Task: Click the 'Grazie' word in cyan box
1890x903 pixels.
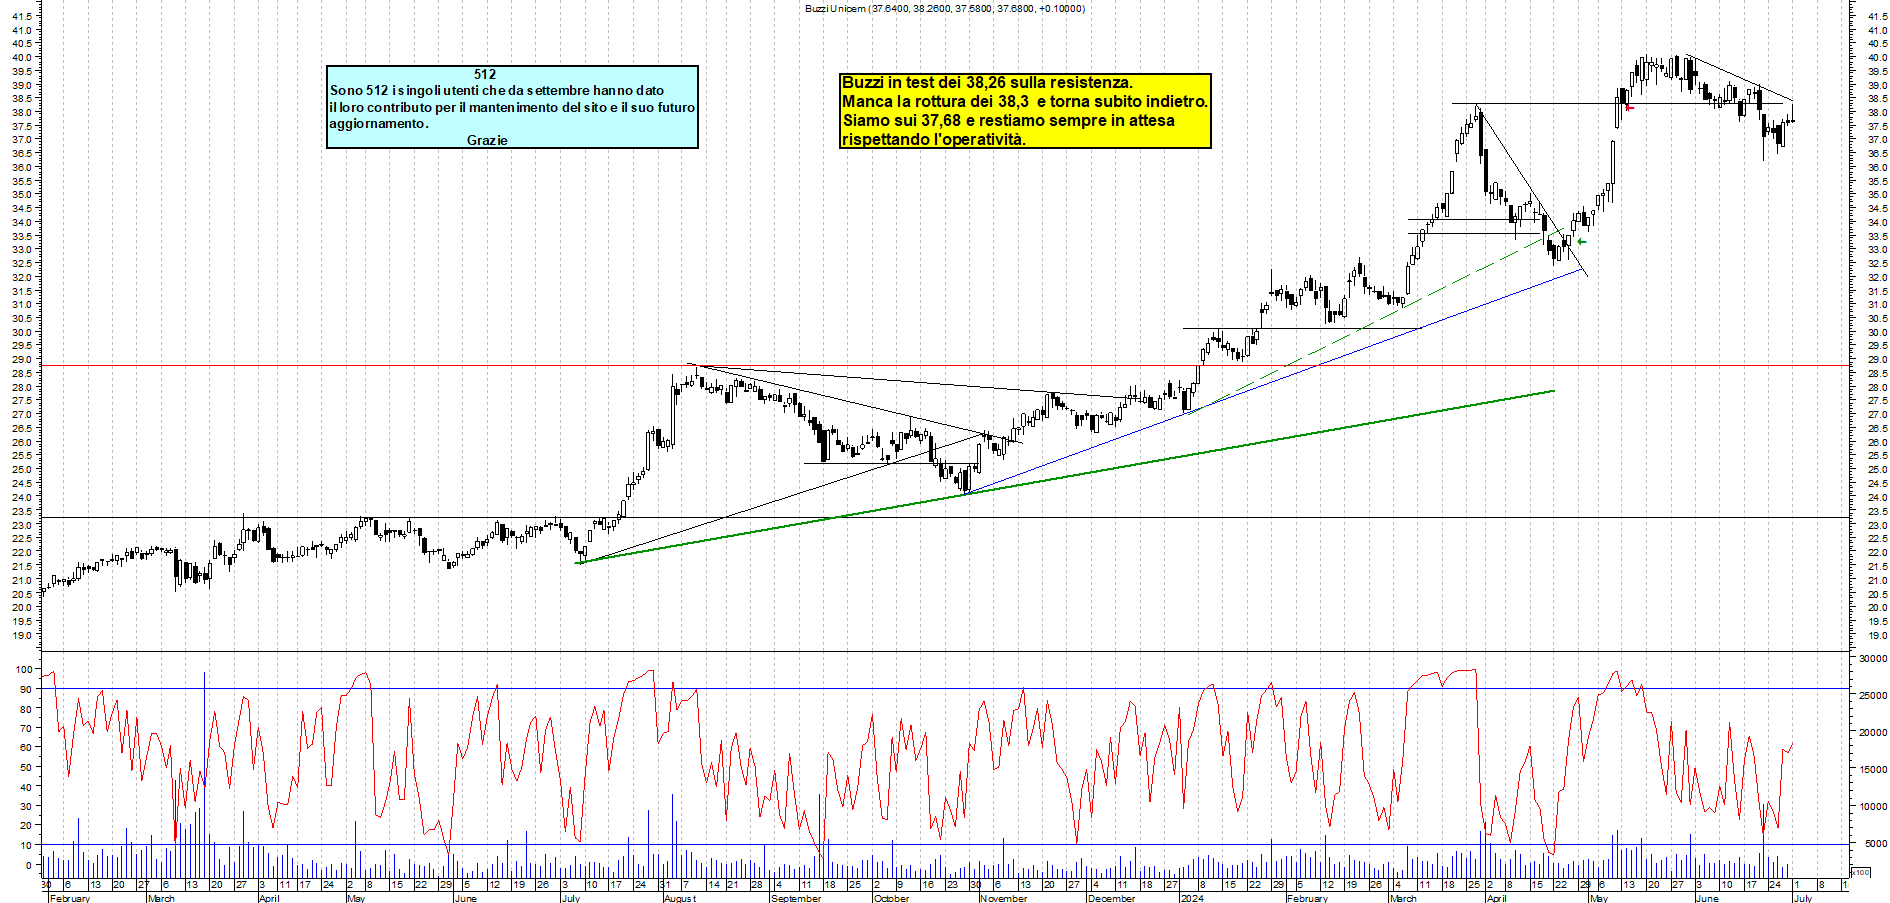Action: [x=487, y=140]
